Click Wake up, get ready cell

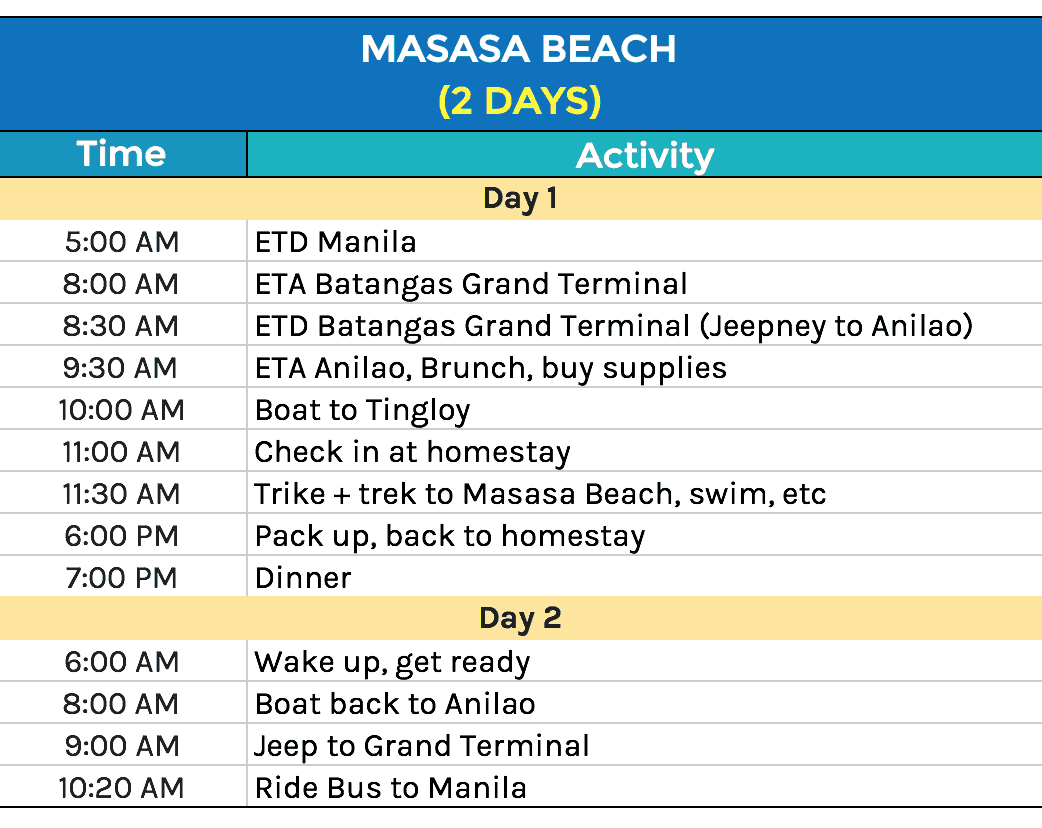pyautogui.click(x=392, y=662)
